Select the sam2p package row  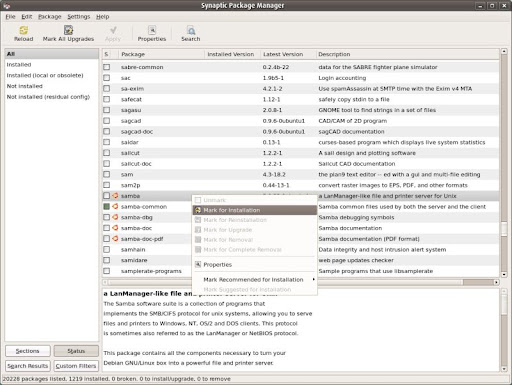coord(301,185)
